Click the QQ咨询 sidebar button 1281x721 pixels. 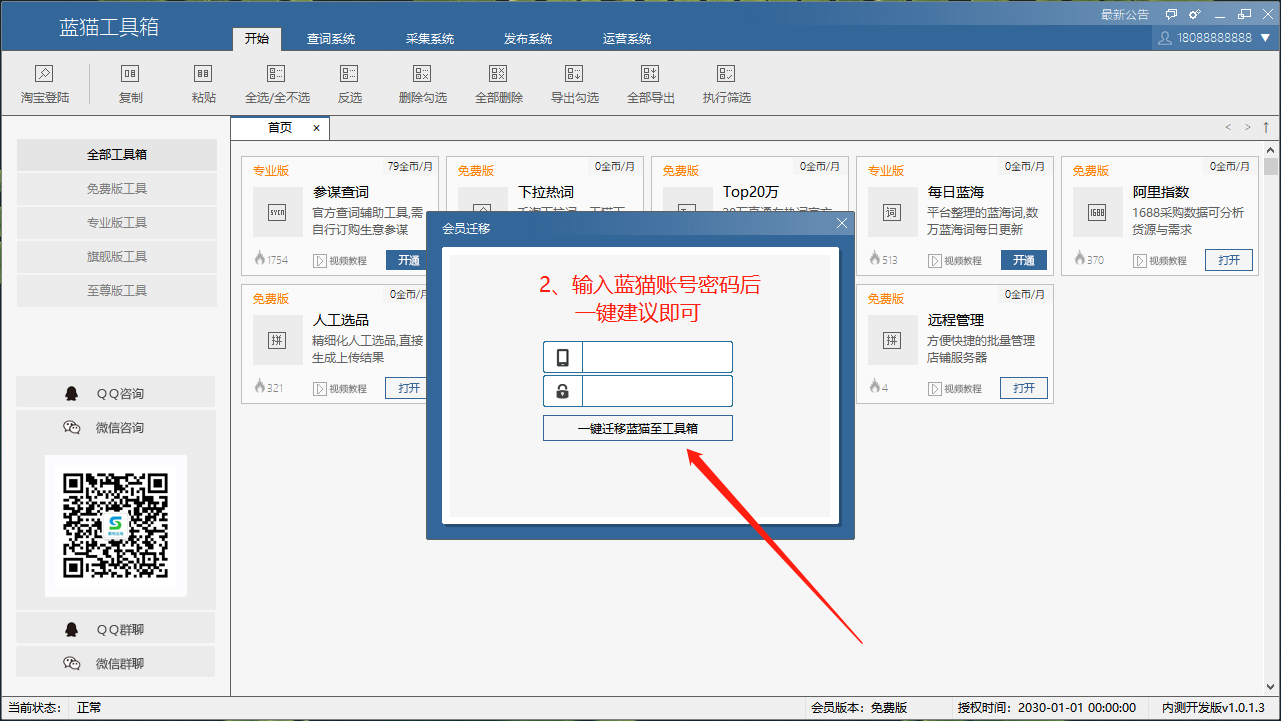click(x=116, y=393)
